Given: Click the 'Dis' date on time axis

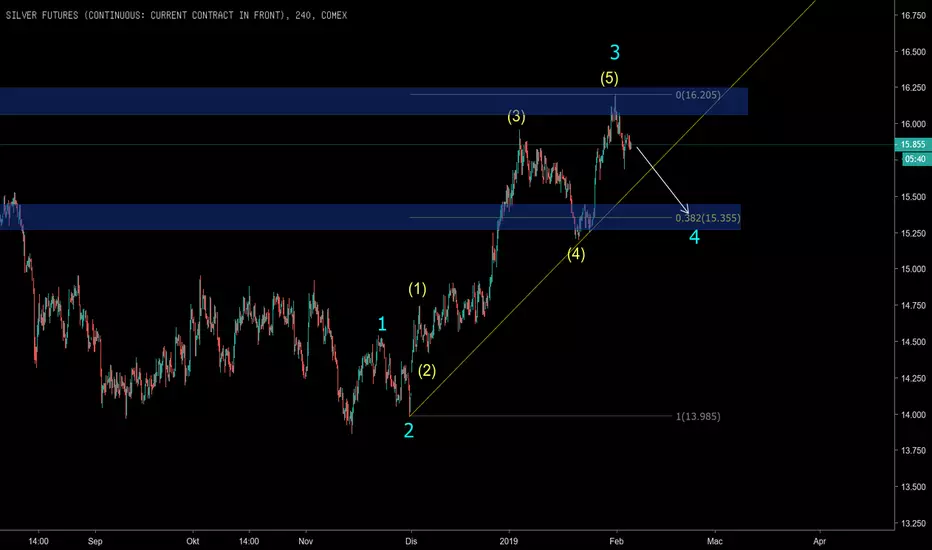Looking at the screenshot, I should click(x=411, y=541).
